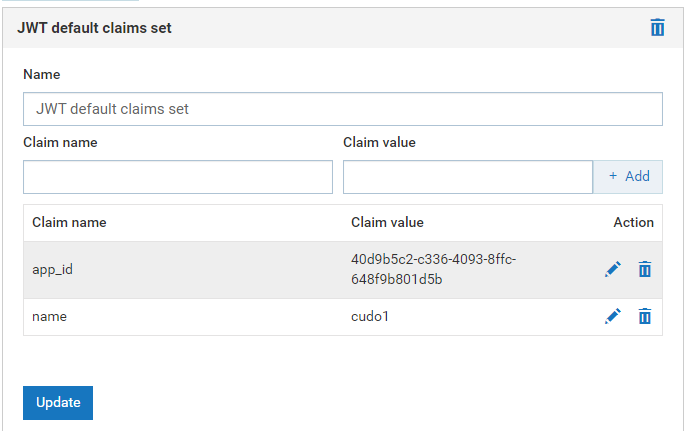
Task: Select the app_id cell in table
Action: pos(53,269)
